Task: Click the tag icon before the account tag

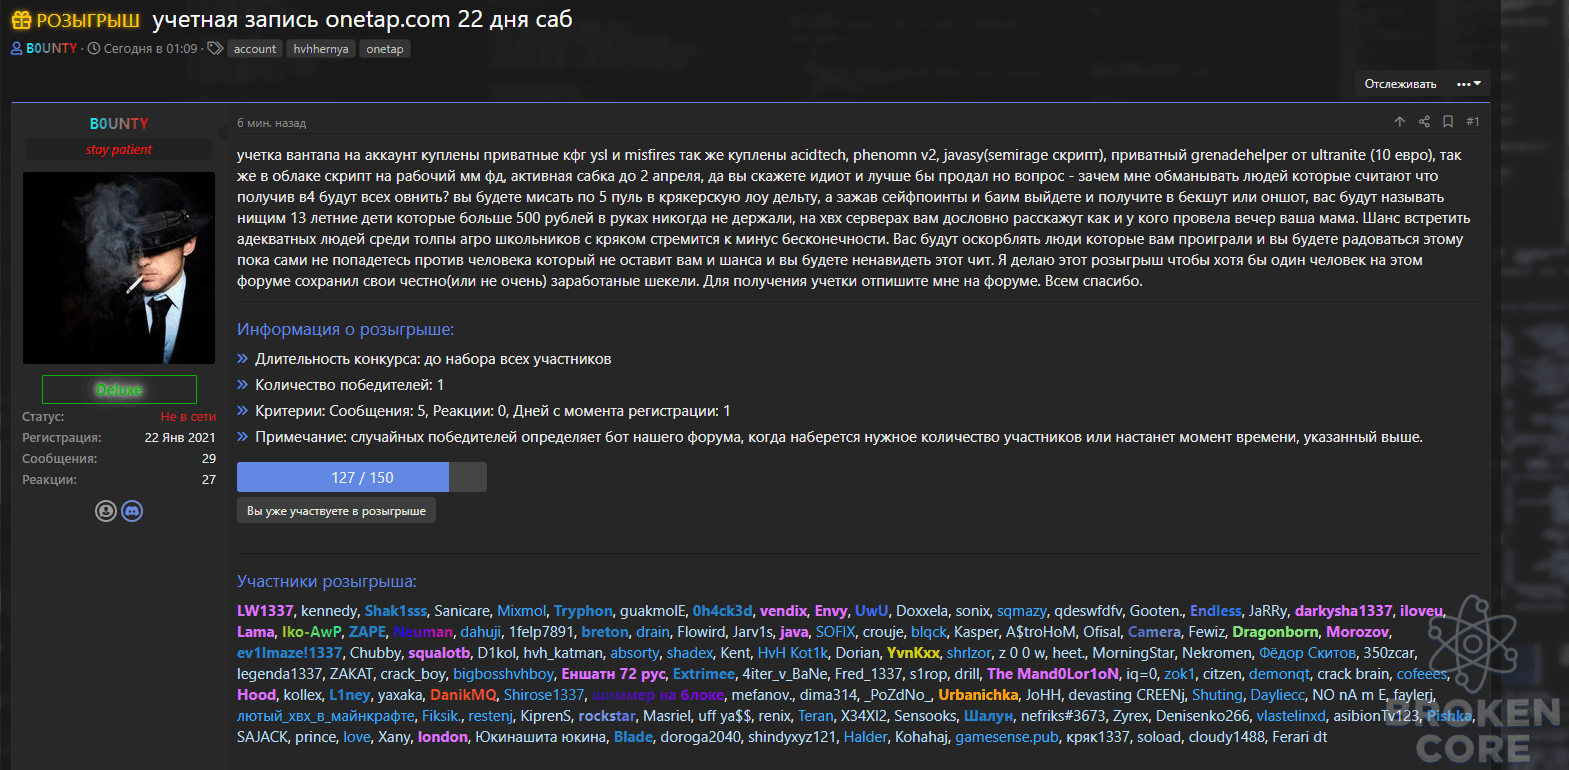Action: click(x=215, y=48)
